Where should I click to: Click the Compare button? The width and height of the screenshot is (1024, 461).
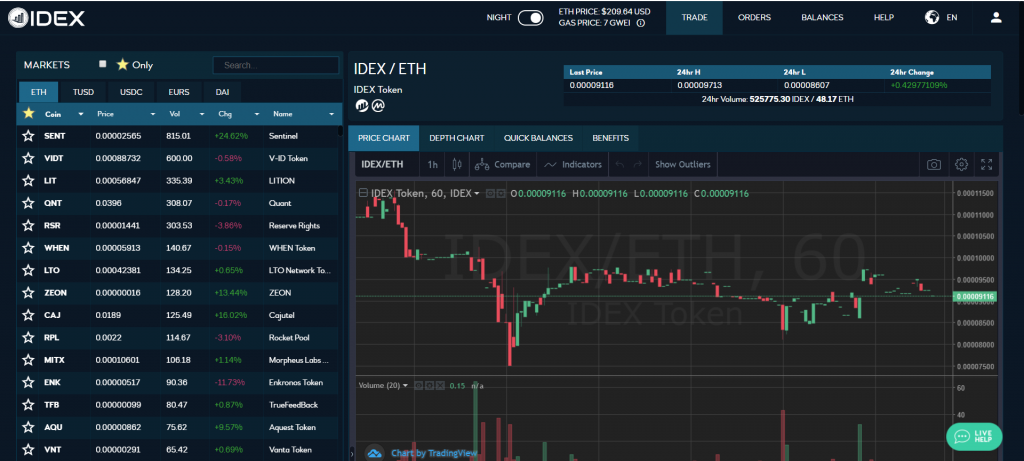(x=502, y=165)
